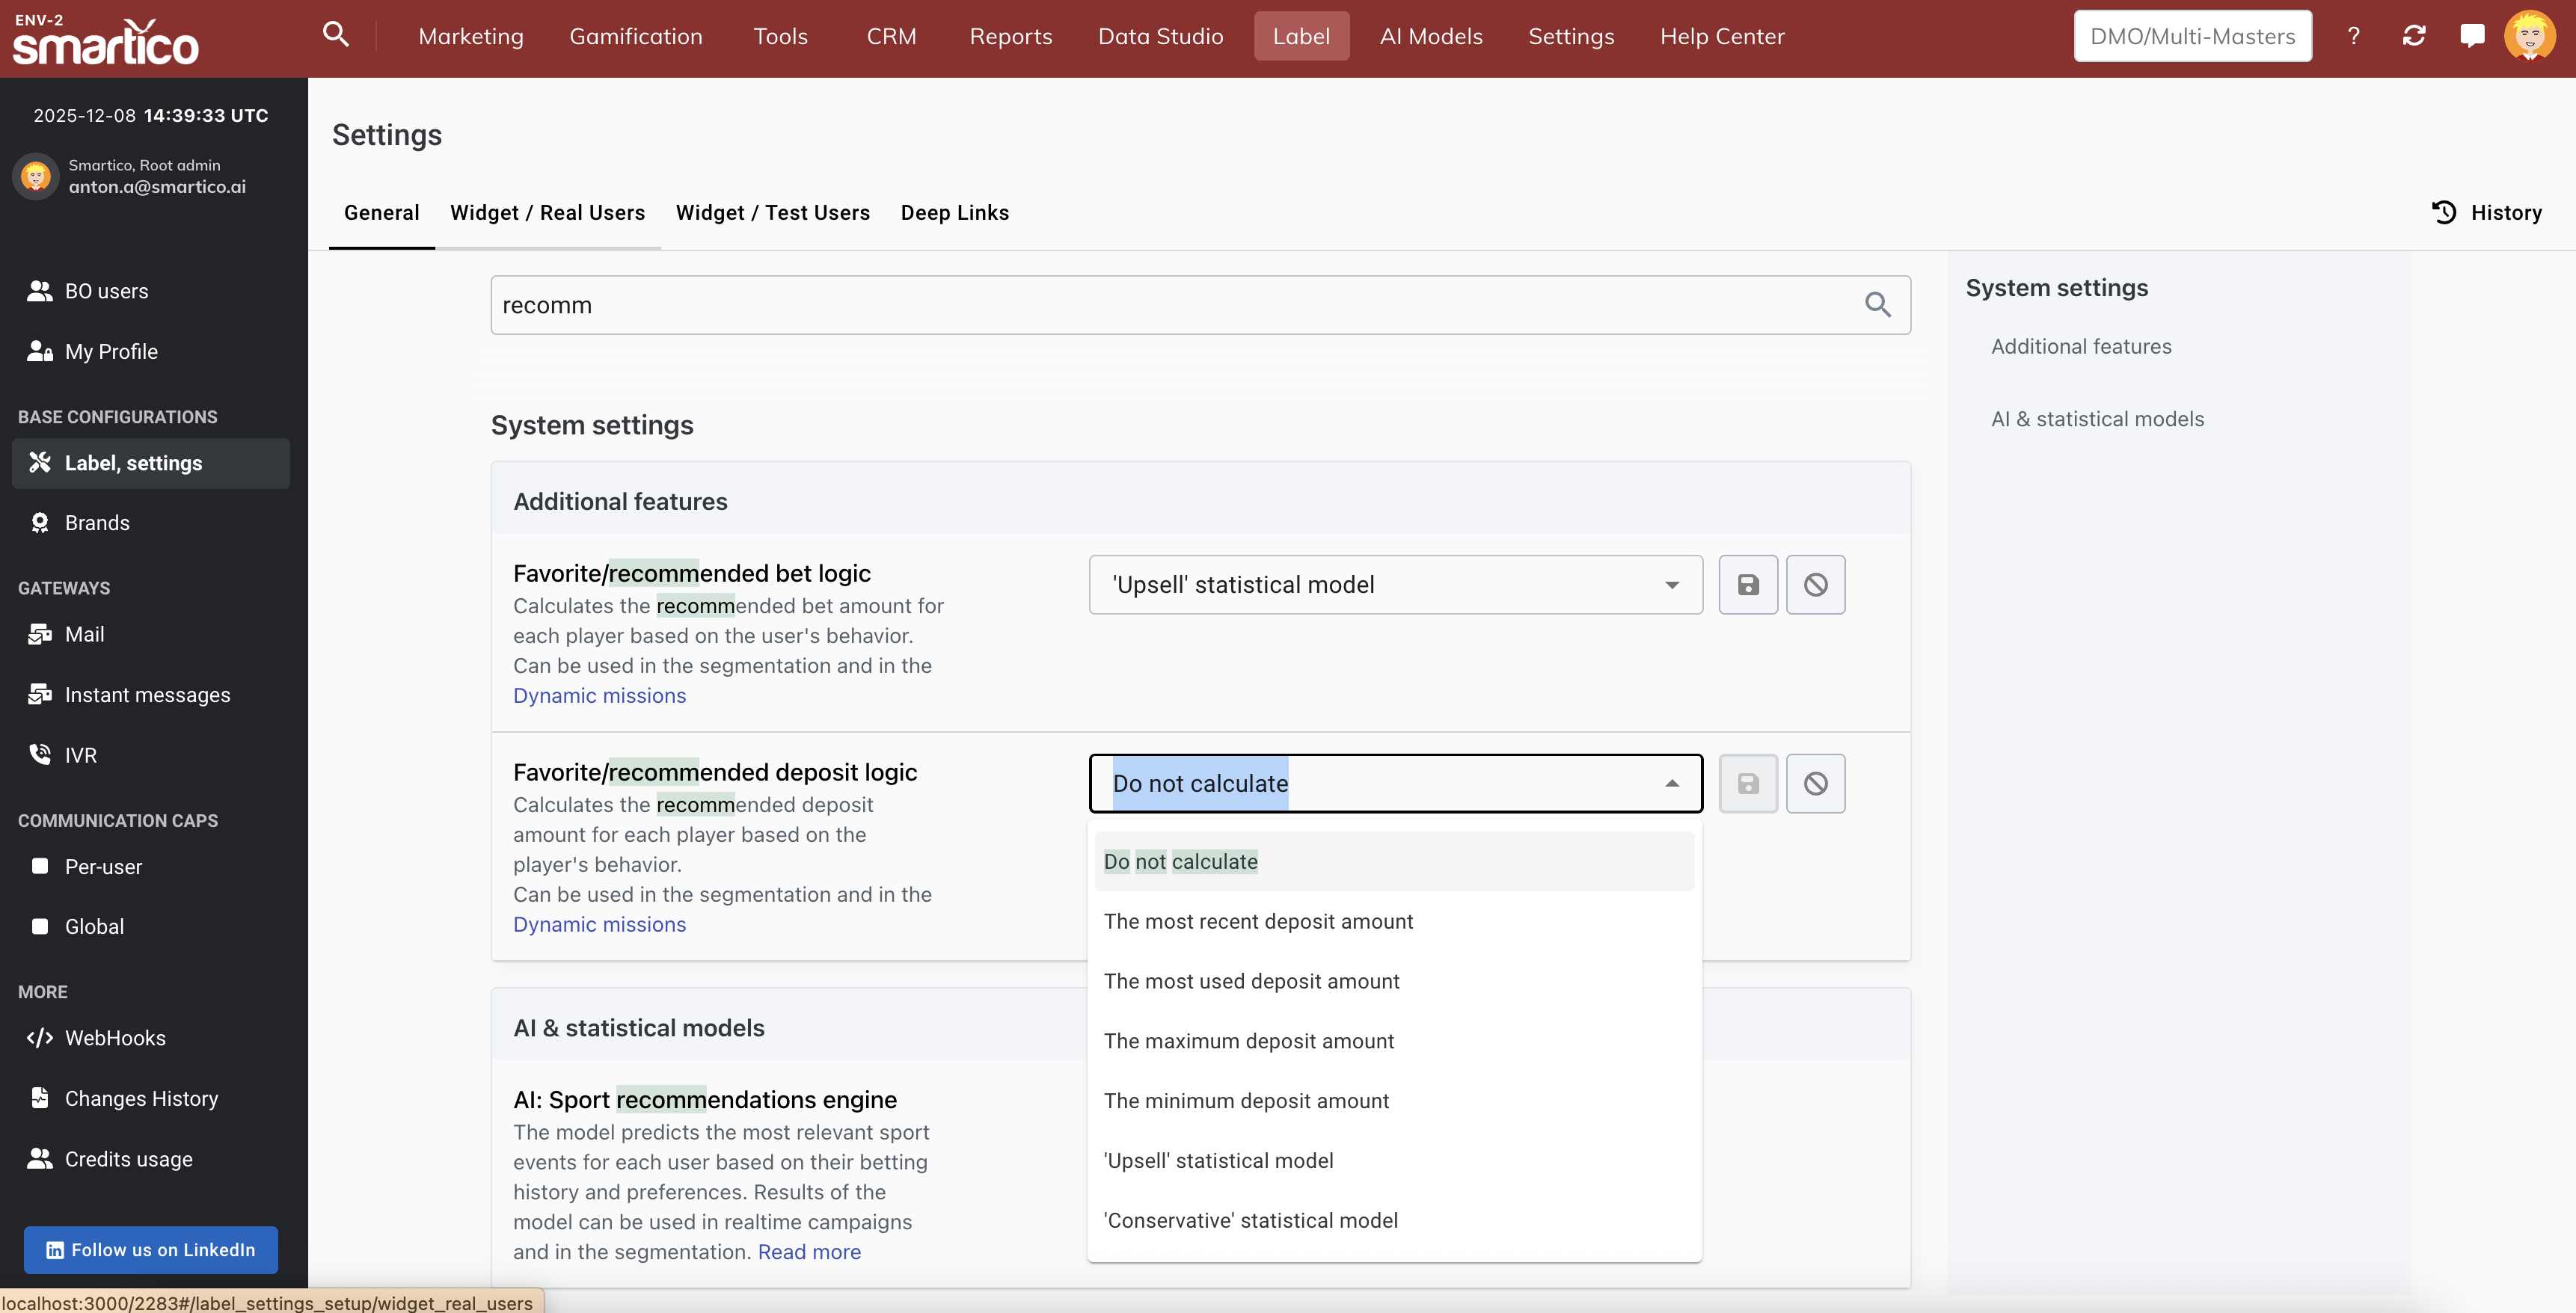This screenshot has height=1313, width=2576.
Task: Click Follow us on LinkedIn button
Action: click(151, 1250)
